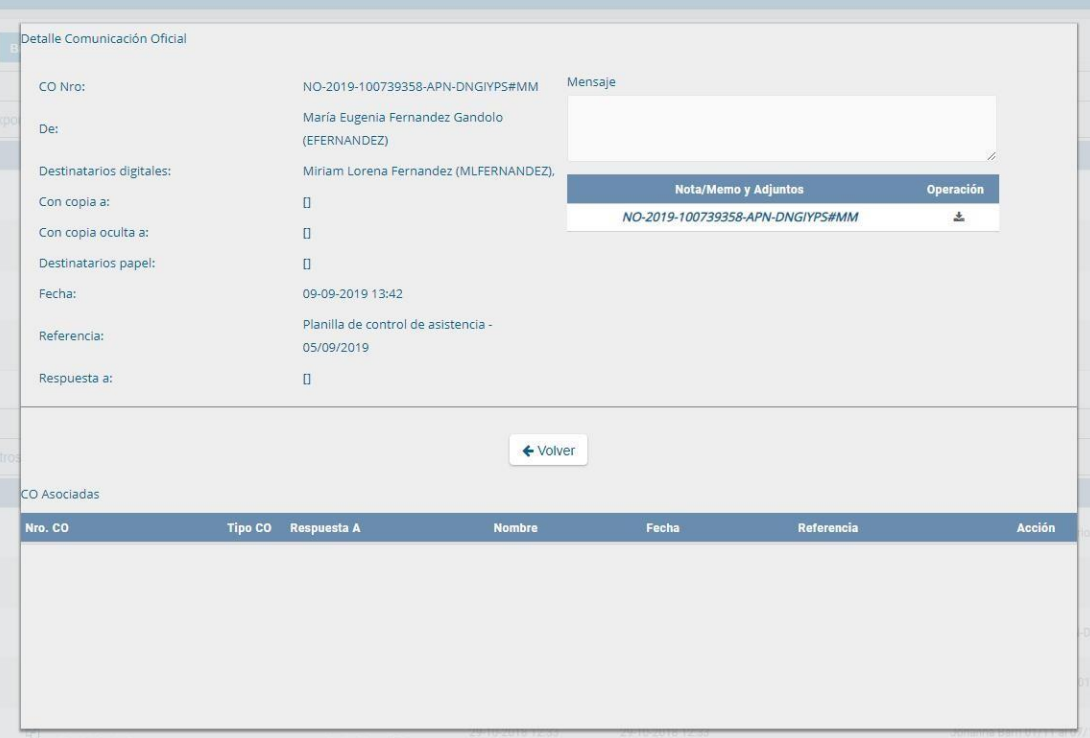Click the Volver back button
Image resolution: width=1090 pixels, height=738 pixels.
548,450
